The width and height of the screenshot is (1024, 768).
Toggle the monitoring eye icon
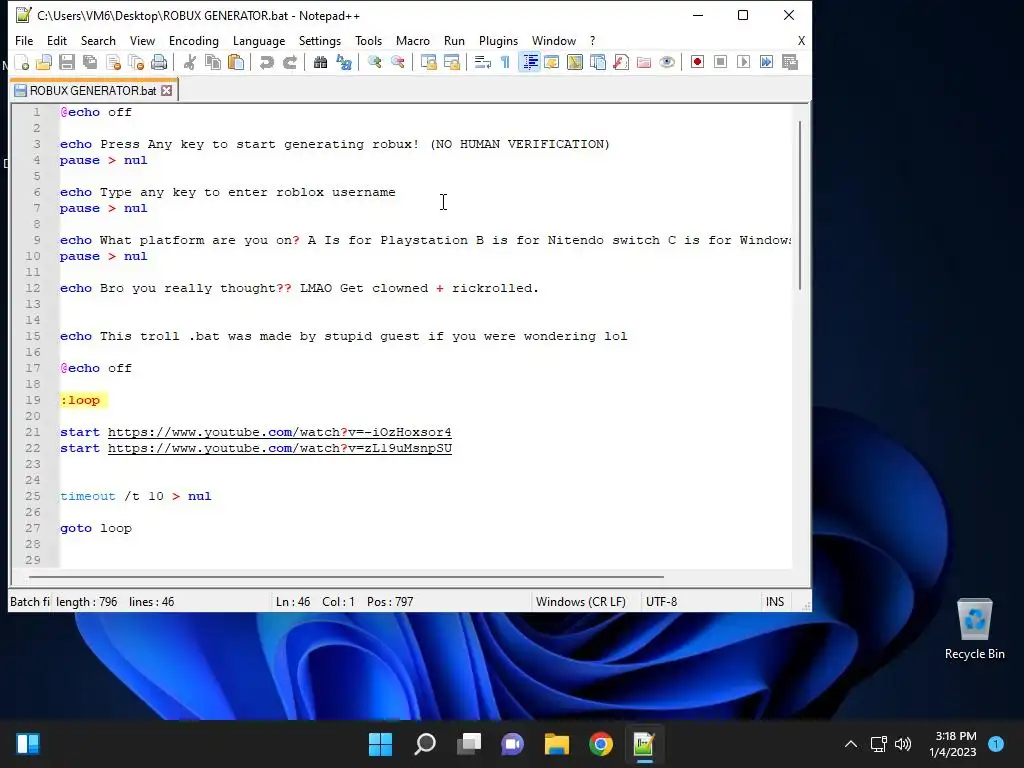[667, 63]
